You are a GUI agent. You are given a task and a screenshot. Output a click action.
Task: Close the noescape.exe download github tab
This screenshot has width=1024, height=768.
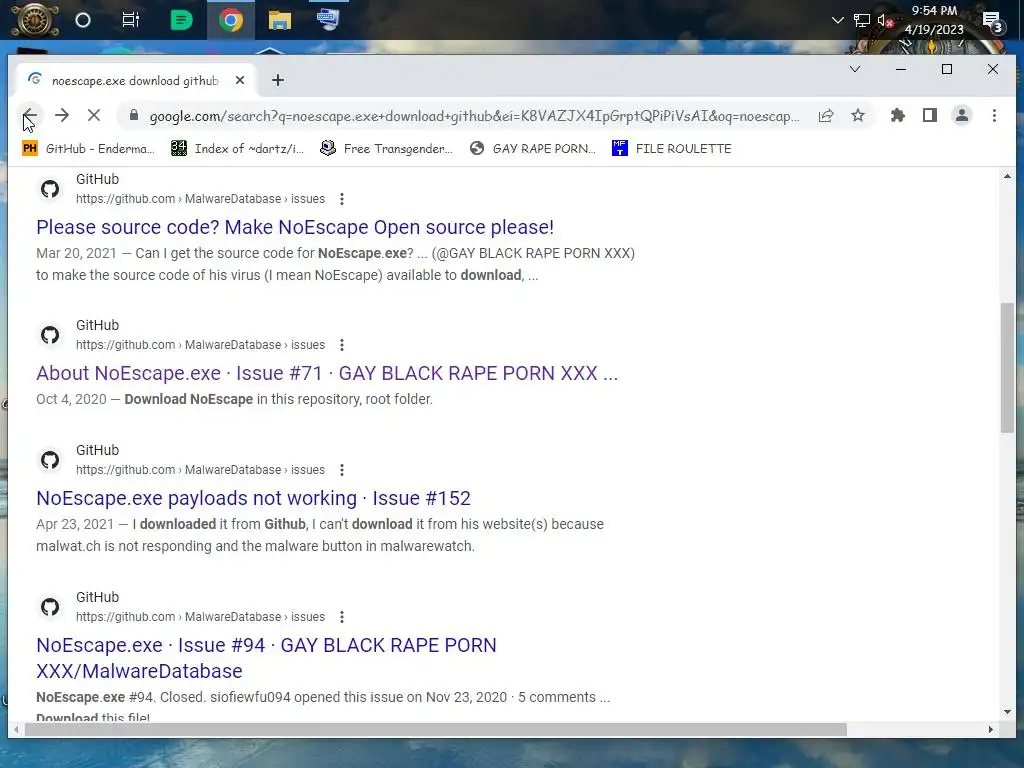240,80
